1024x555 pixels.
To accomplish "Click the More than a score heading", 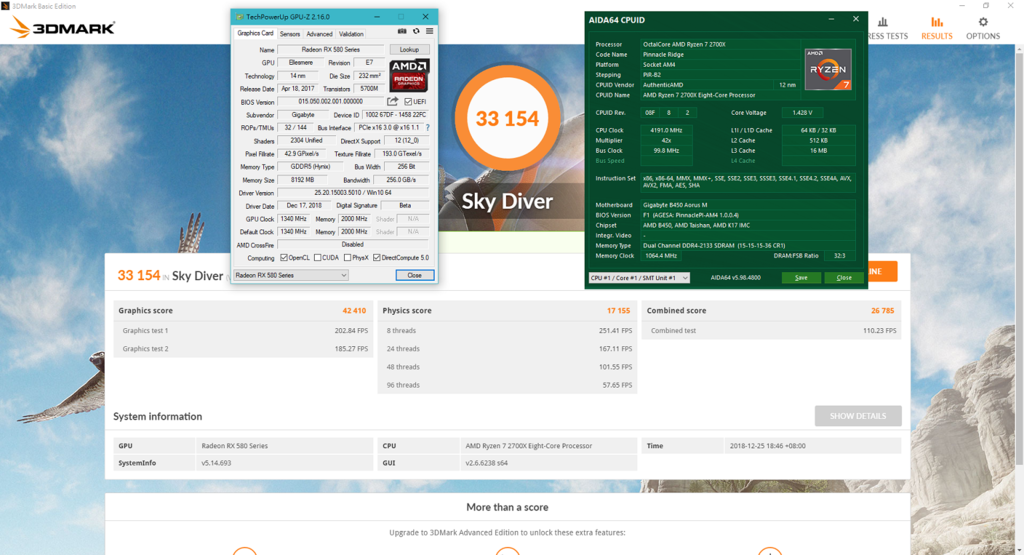I will pos(507,507).
